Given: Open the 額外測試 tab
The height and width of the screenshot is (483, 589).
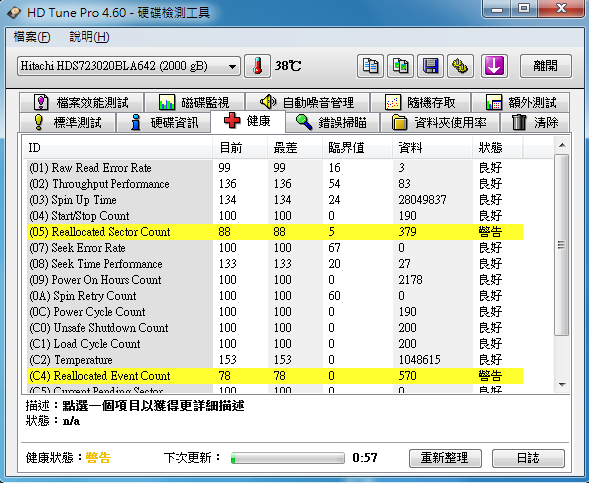Looking at the screenshot, I should pyautogui.click(x=520, y=102).
